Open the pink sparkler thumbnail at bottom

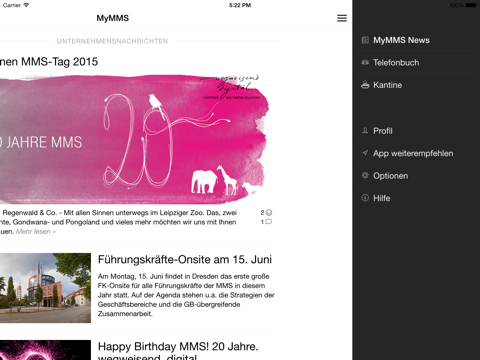pyautogui.click(x=45, y=350)
